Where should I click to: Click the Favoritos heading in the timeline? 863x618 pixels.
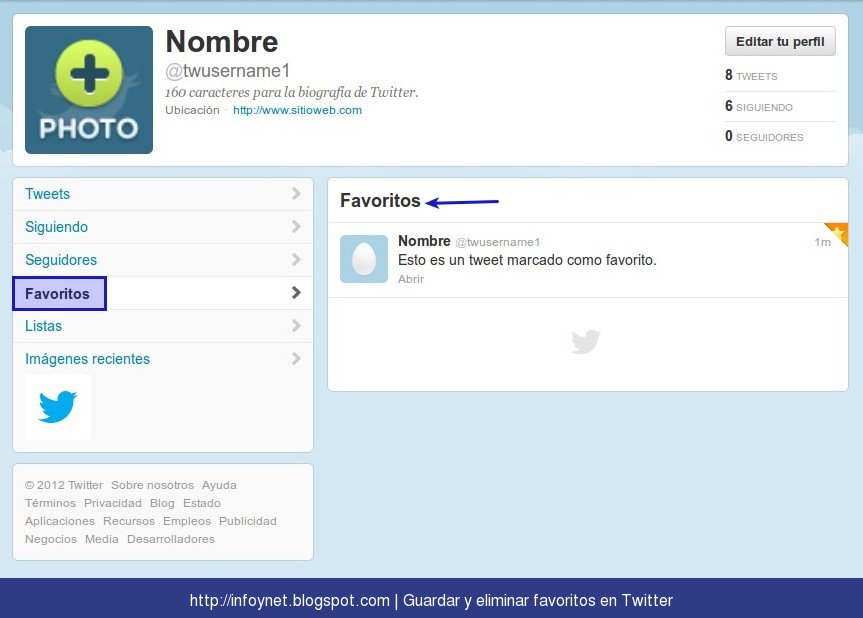coord(380,200)
